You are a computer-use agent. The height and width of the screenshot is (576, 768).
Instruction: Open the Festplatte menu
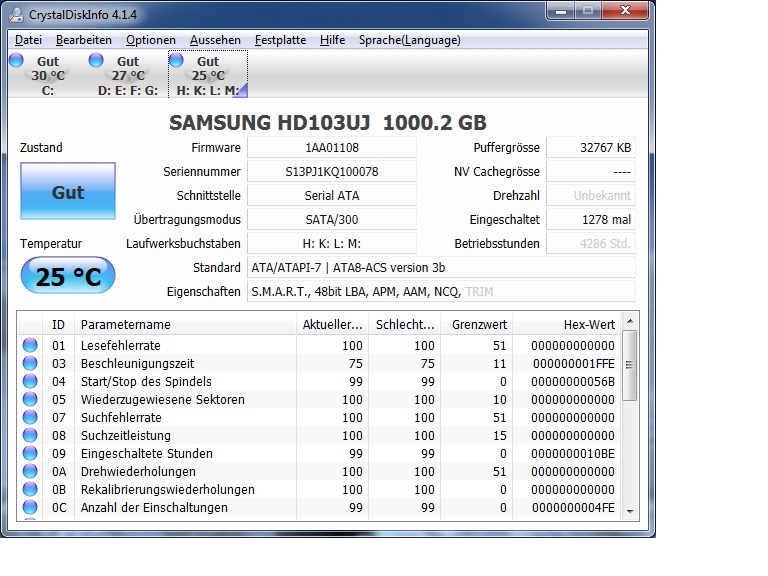[280, 40]
